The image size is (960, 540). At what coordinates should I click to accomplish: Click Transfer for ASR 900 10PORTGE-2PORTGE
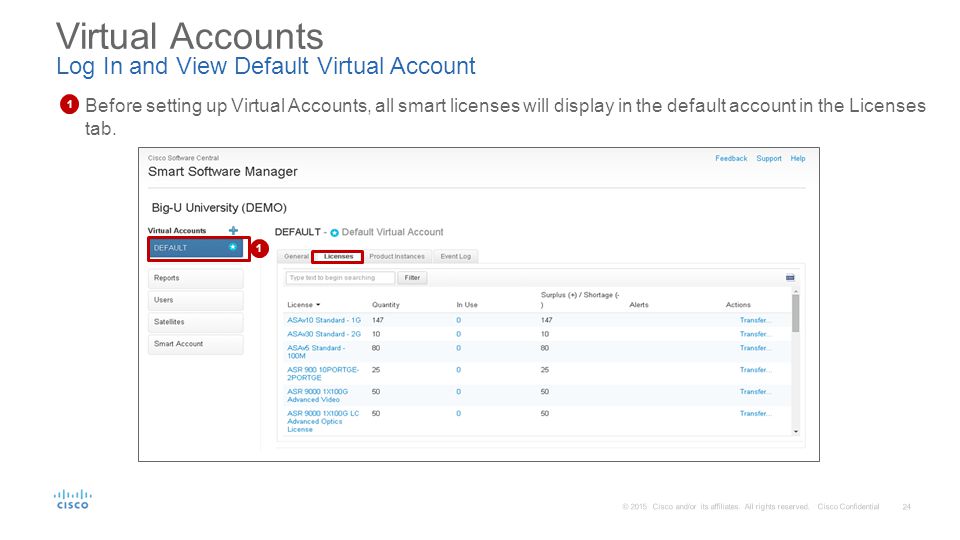click(x=755, y=370)
